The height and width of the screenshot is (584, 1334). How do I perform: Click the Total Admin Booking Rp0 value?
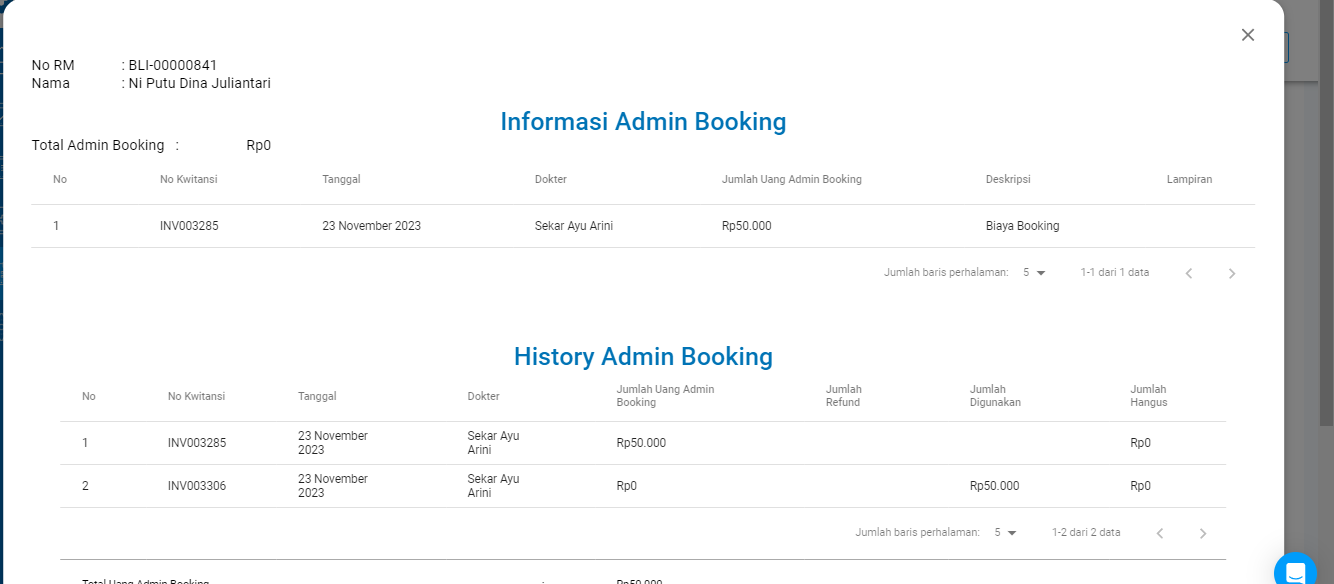point(259,145)
